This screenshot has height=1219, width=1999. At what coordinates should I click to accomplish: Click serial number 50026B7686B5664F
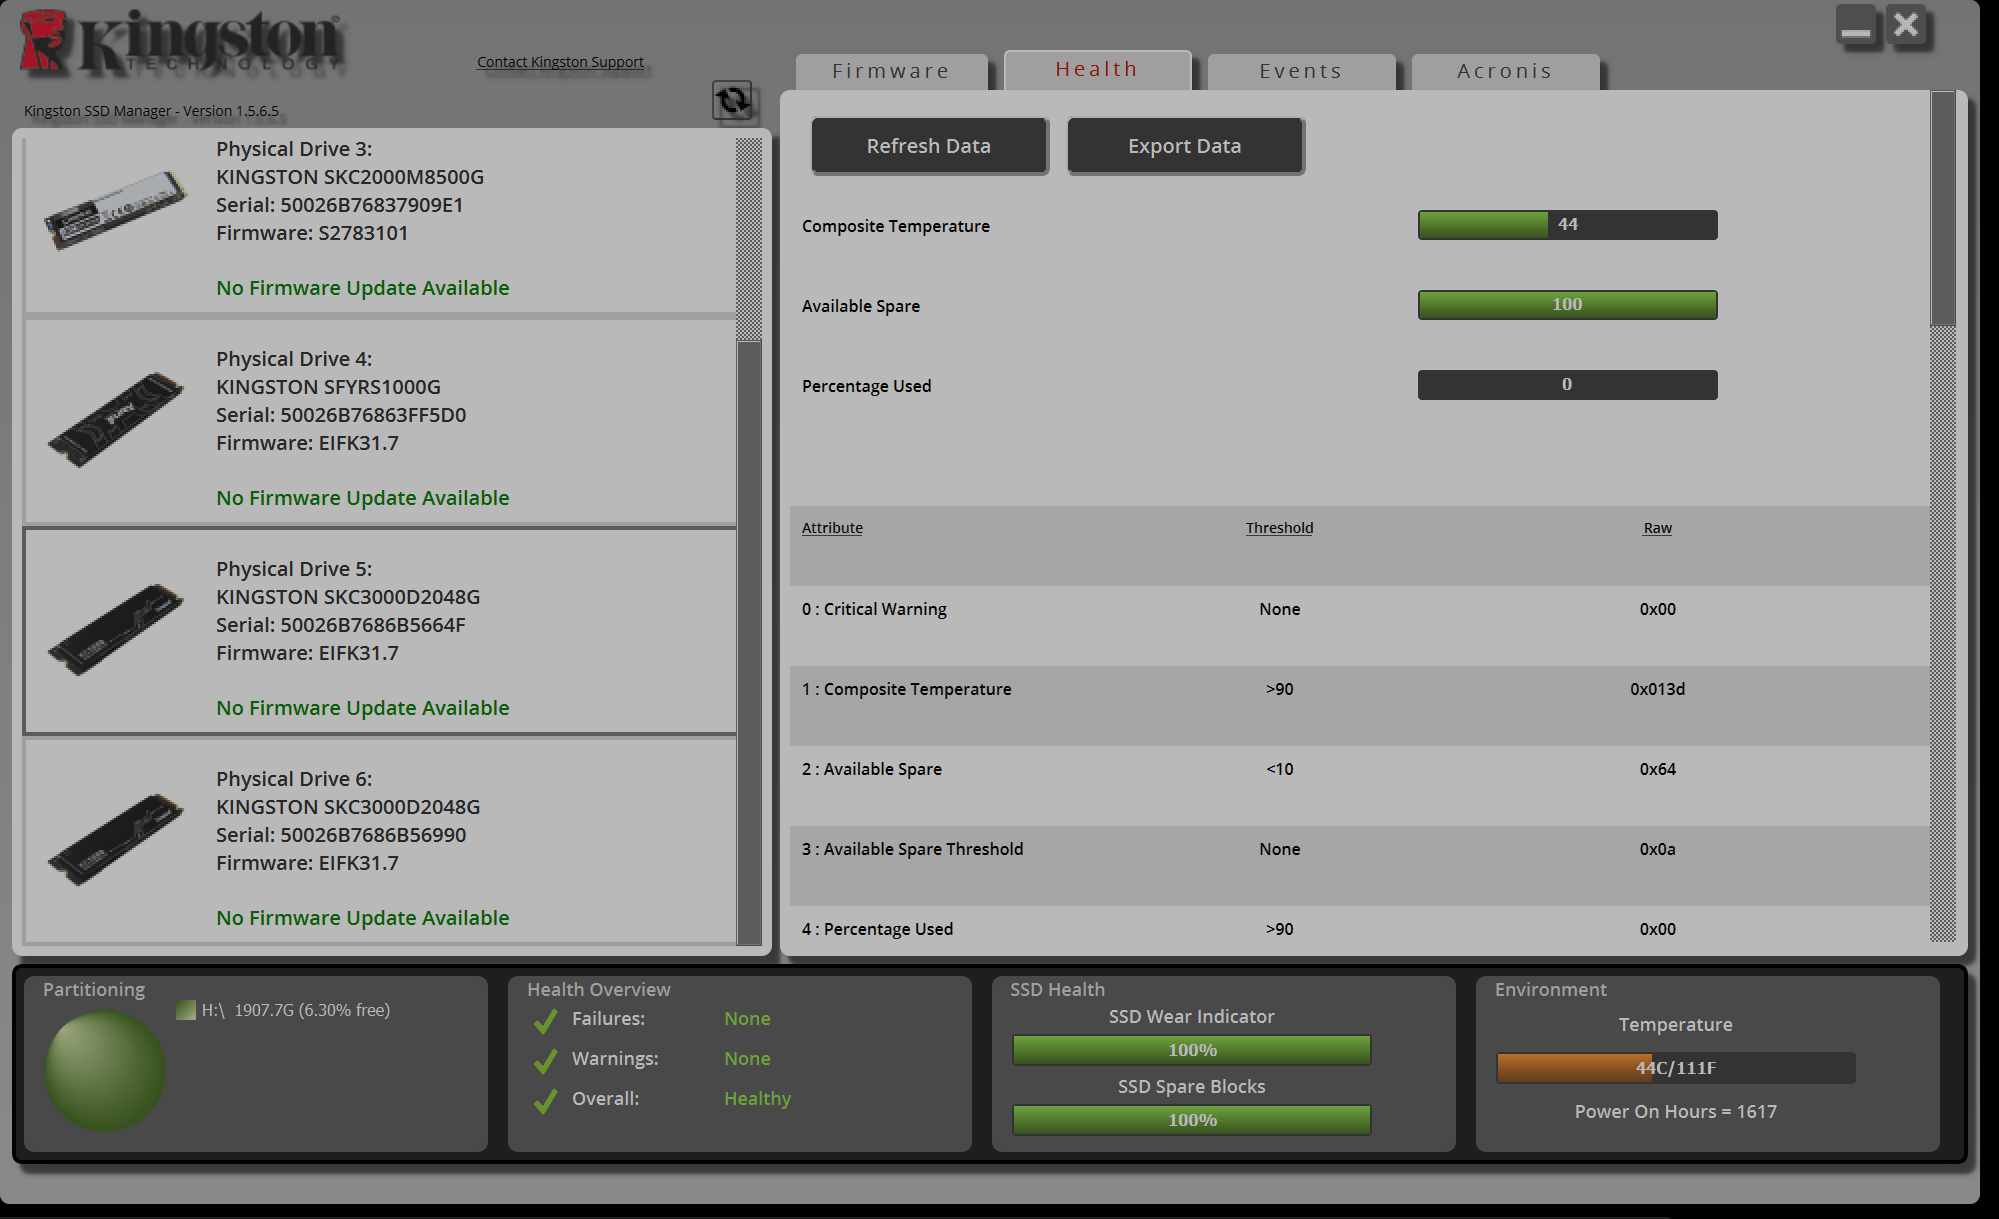click(x=373, y=625)
